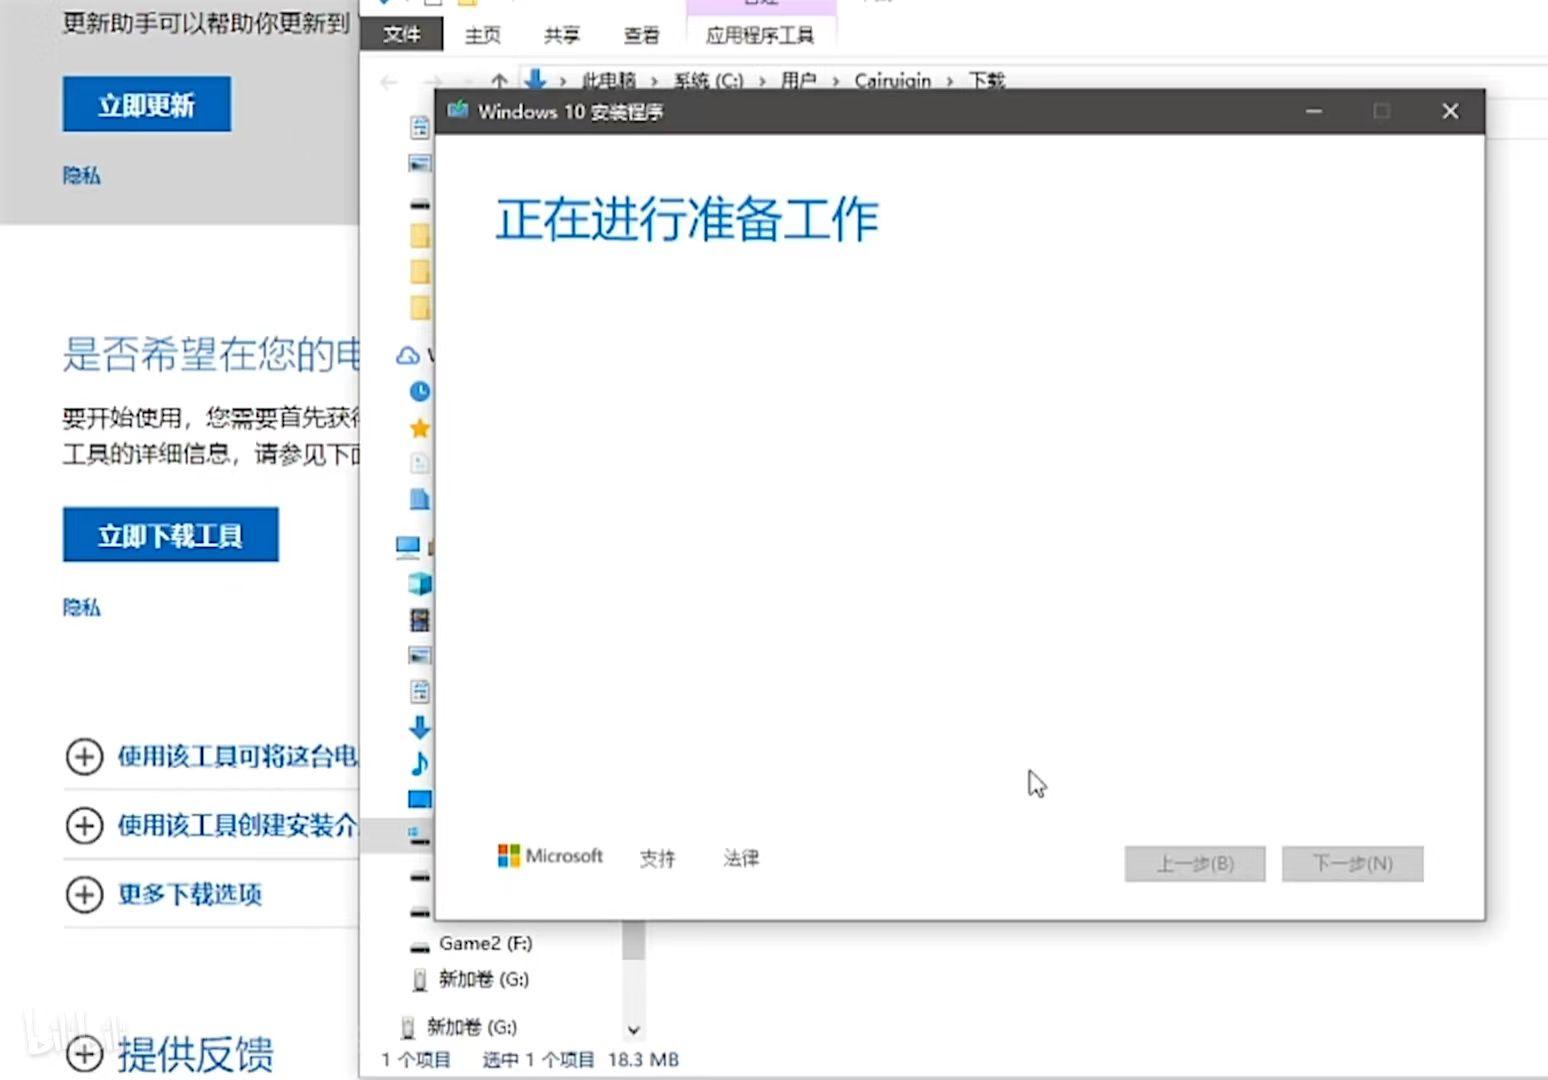Select the This PC monitor icon in sidebar

pos(408,546)
